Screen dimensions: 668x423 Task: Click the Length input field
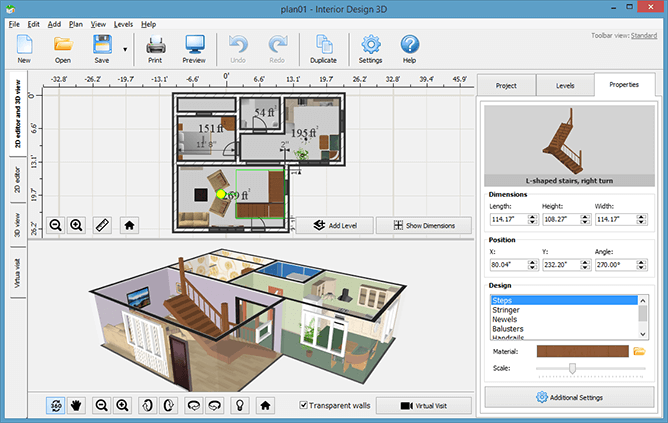tap(509, 219)
